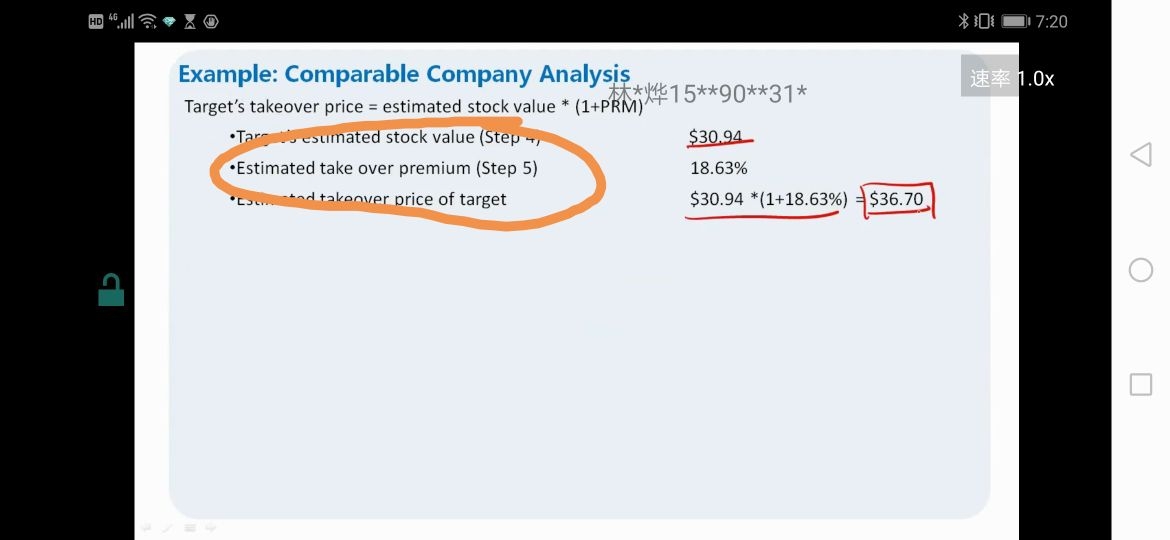Viewport: 1170px width, 540px height.
Task: Tap the HD indicator in the status bar
Action: (96, 22)
